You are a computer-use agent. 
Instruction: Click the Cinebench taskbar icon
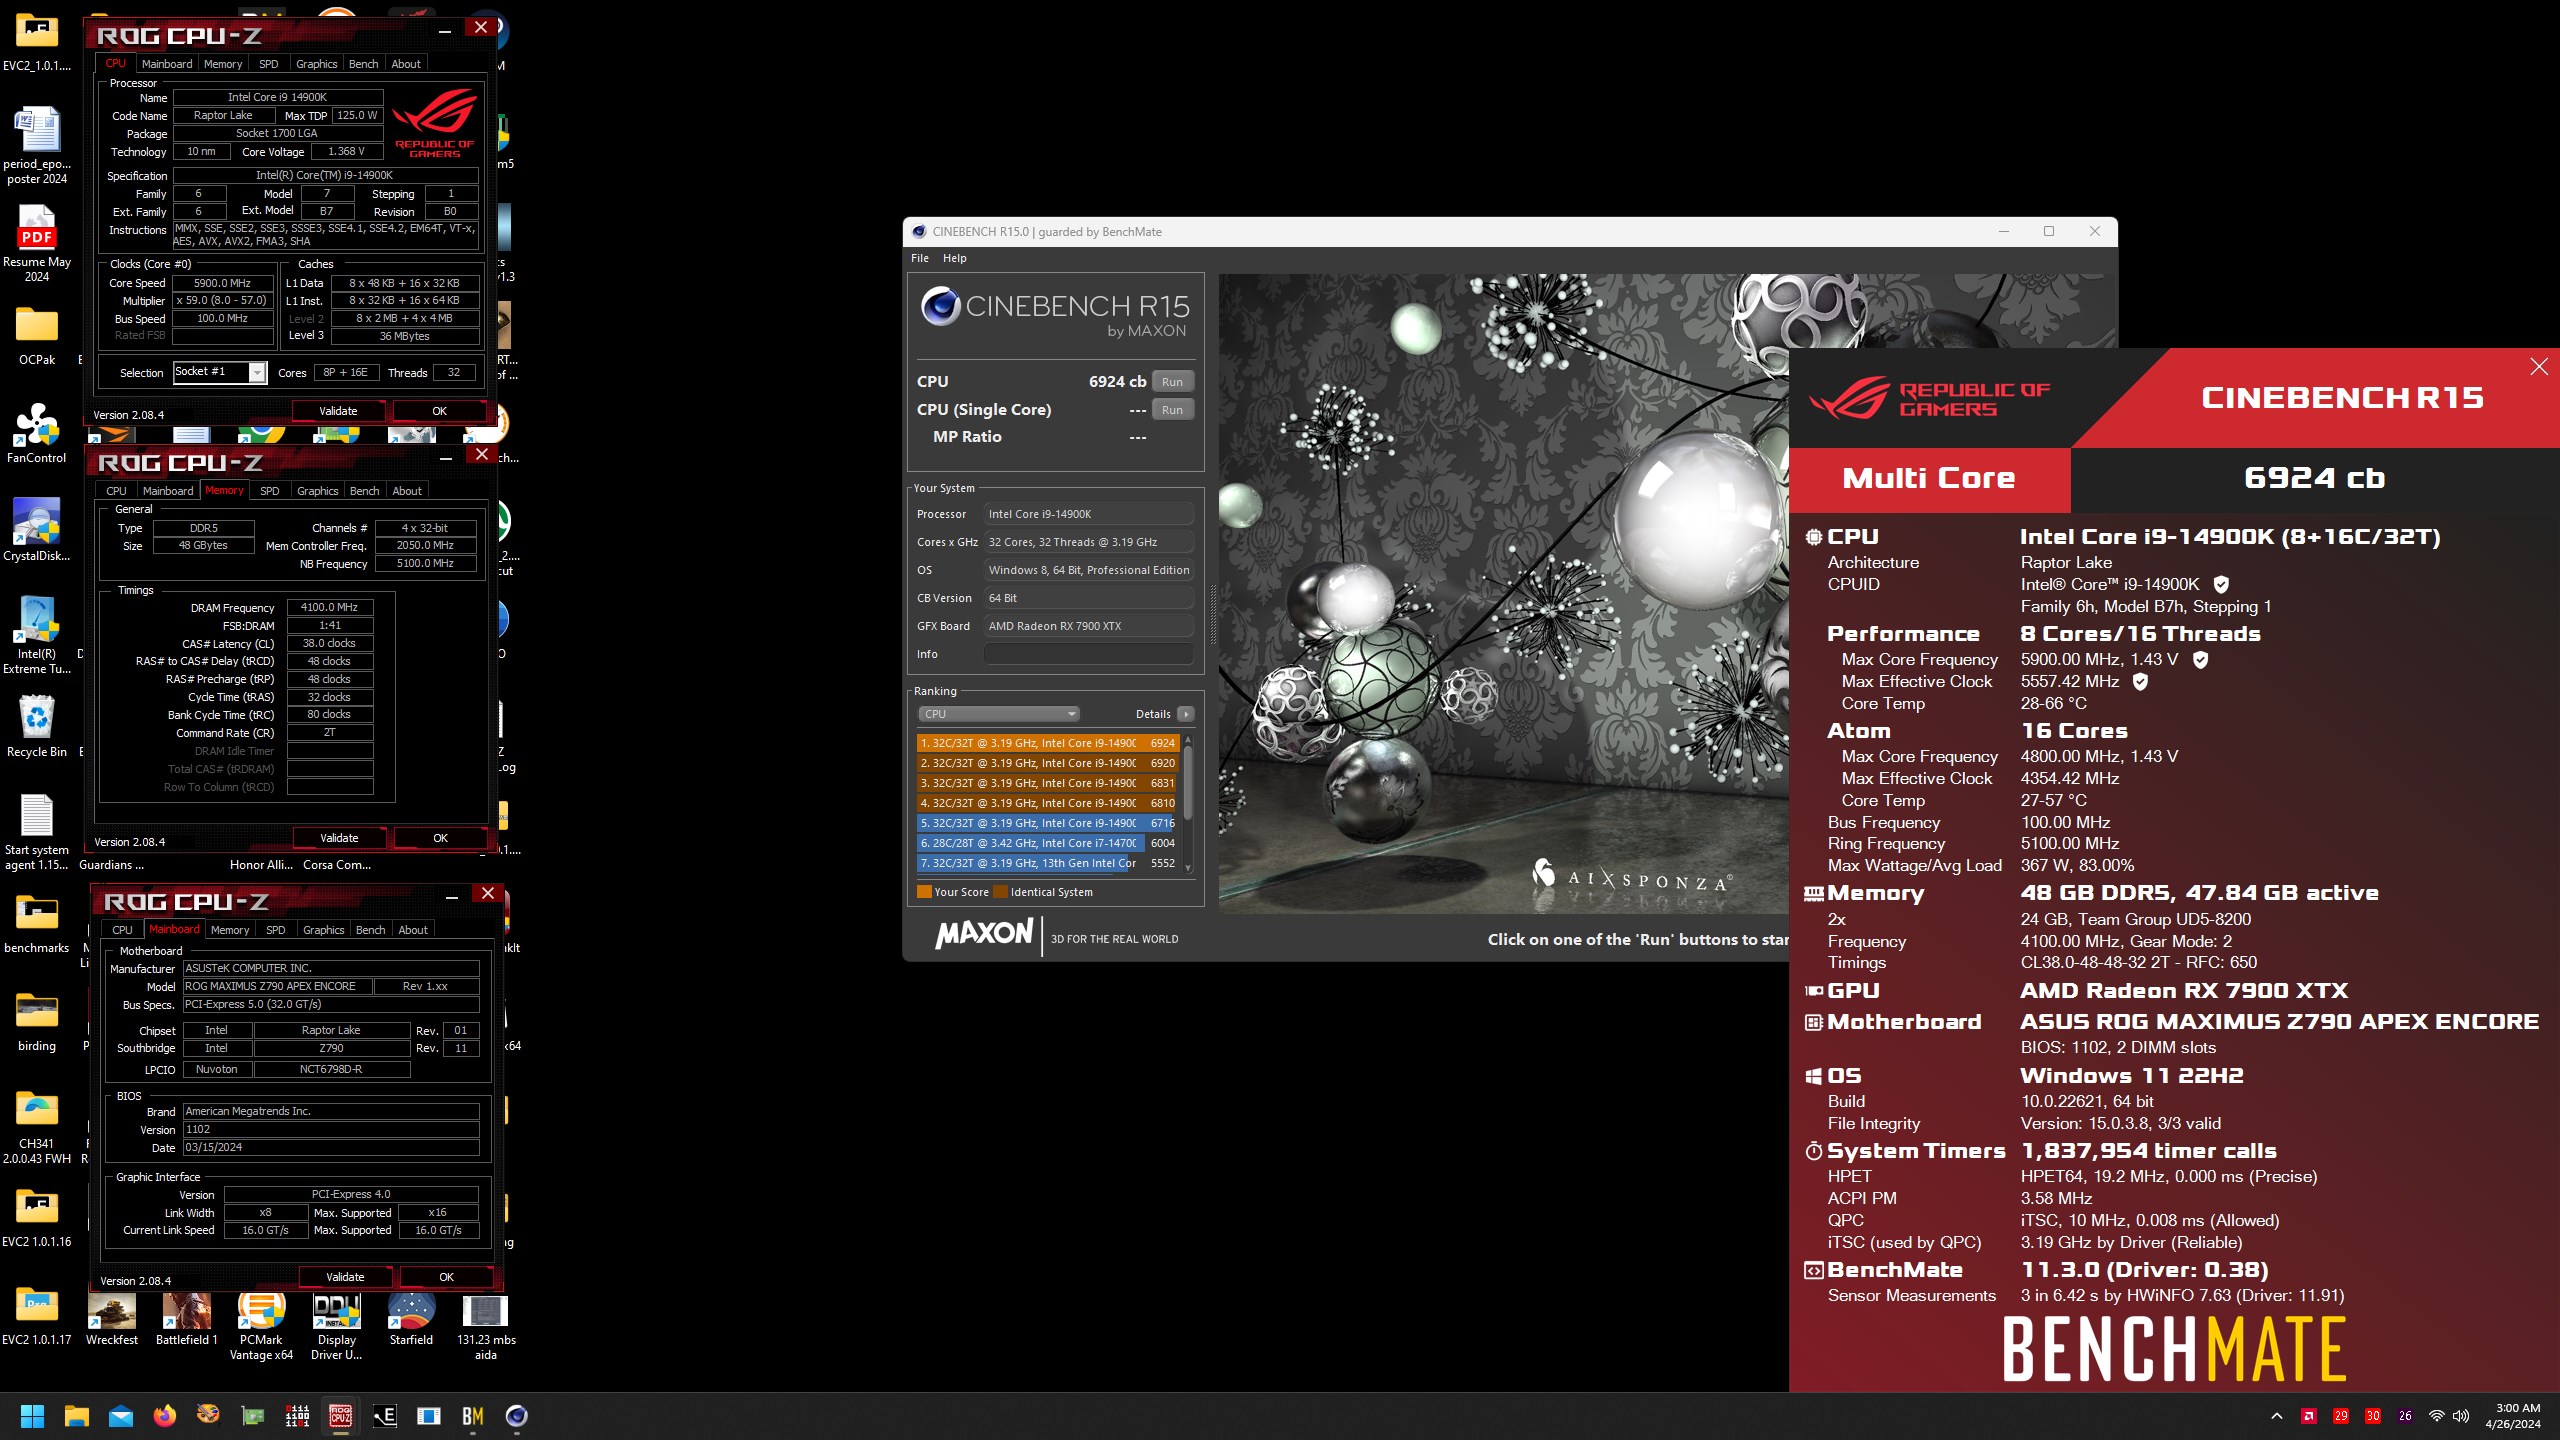tap(516, 1416)
